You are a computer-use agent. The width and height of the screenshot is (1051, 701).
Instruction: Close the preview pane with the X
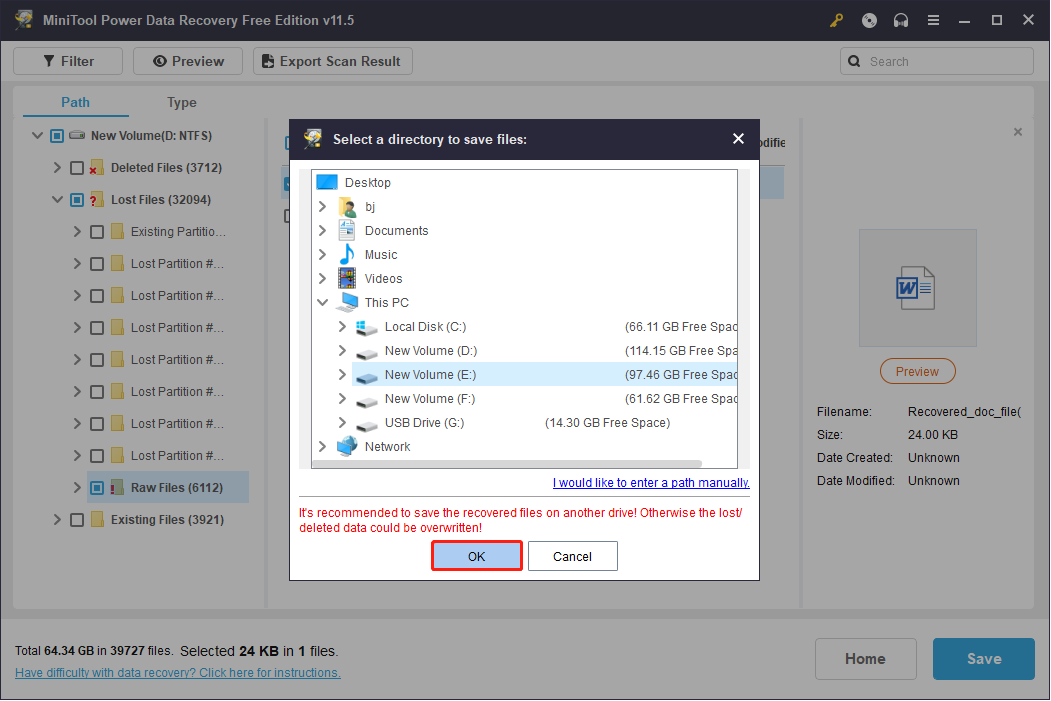(x=1017, y=132)
